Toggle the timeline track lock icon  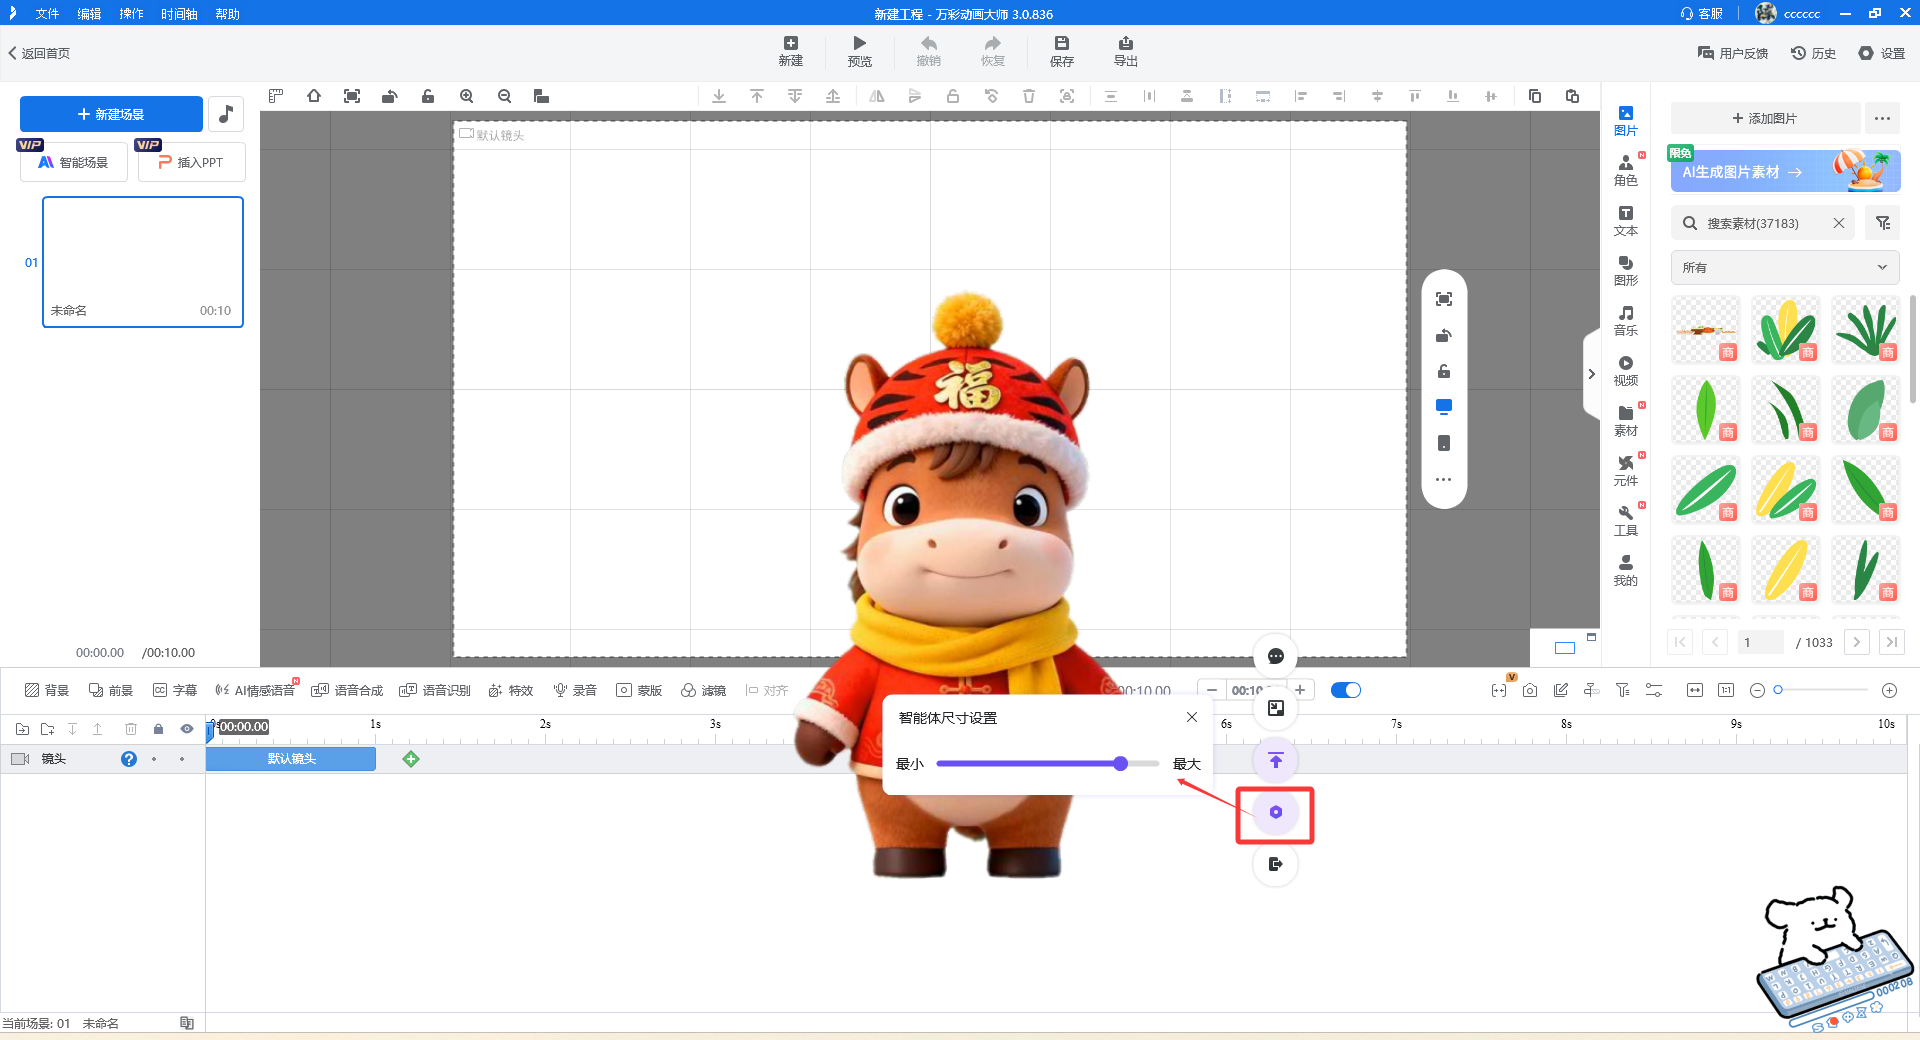[158, 729]
